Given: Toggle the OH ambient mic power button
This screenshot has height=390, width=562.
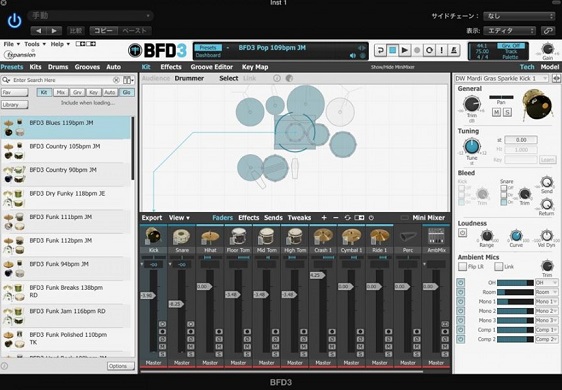Looking at the screenshot, I should click(461, 282).
